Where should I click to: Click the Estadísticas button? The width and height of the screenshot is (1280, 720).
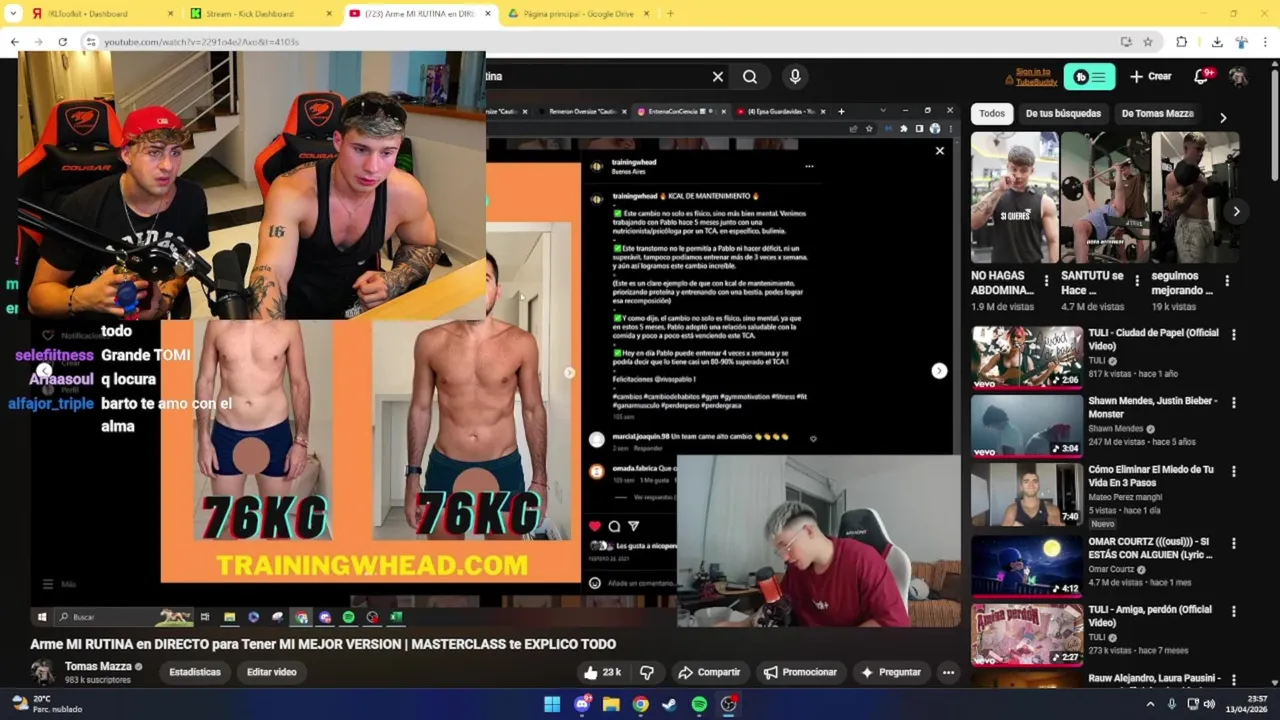195,672
